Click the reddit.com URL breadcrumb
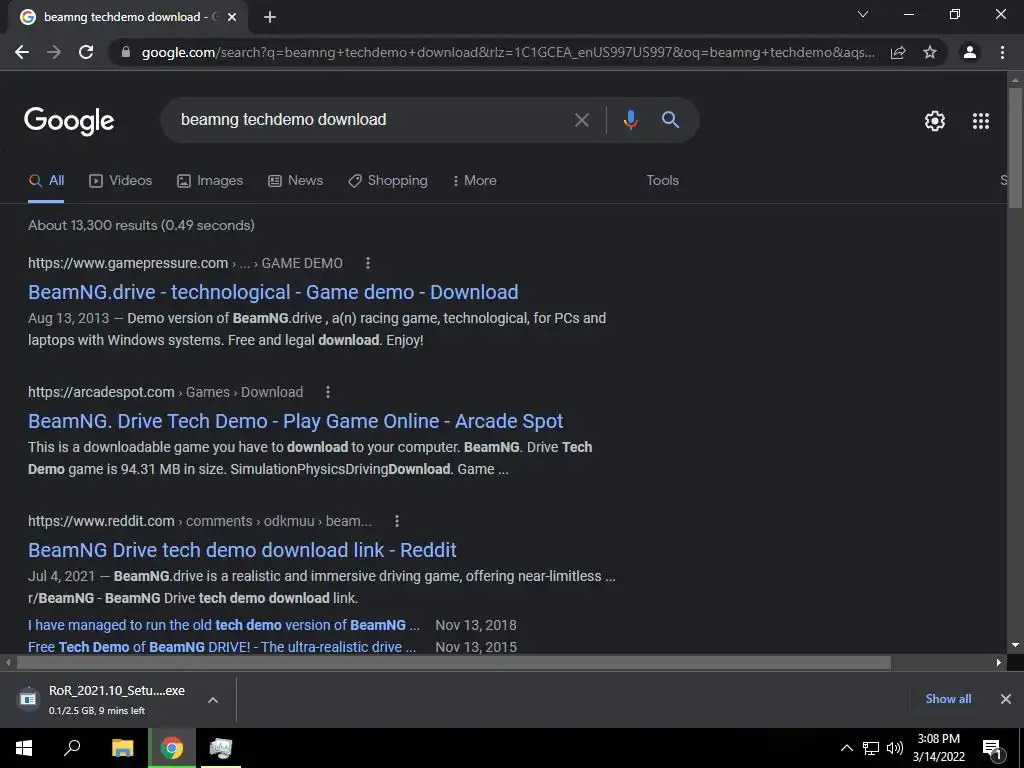Screen dimensions: 1024x768 200,521
